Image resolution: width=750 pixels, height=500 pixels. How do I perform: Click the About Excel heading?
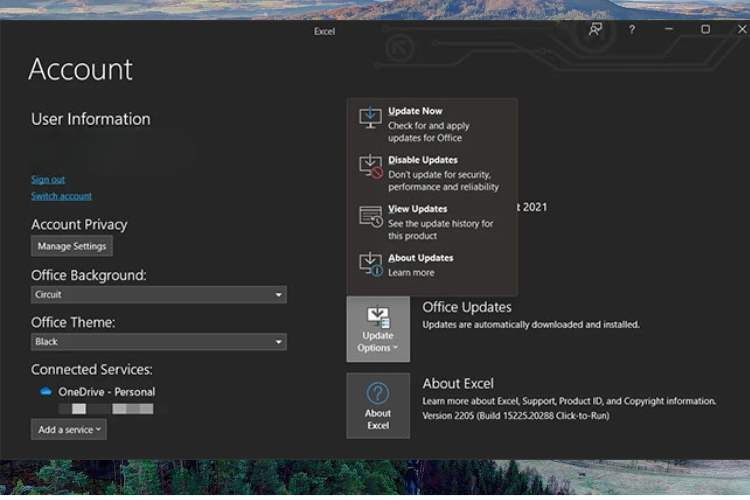click(458, 384)
